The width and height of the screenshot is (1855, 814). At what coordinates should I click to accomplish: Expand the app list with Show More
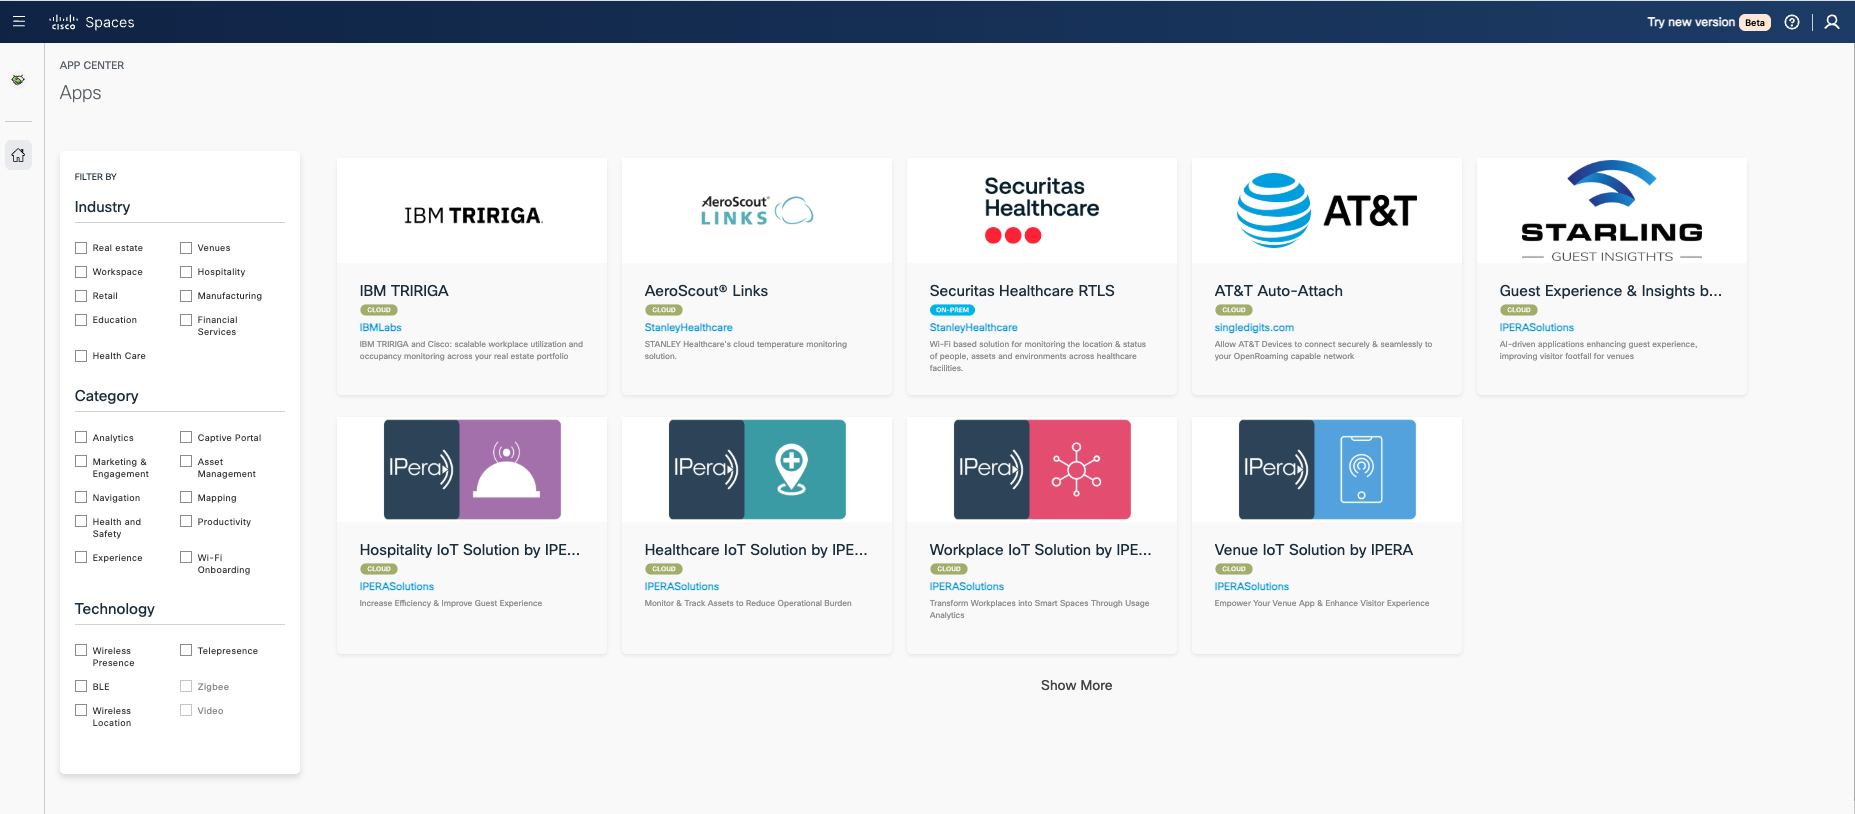[x=1076, y=685]
